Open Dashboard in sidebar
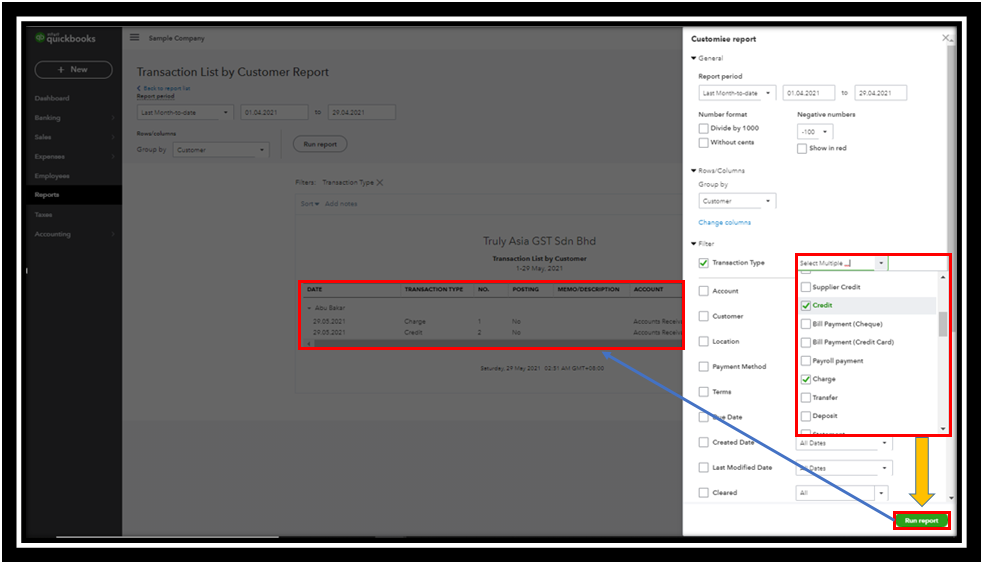The height and width of the screenshot is (563, 981). tap(52, 98)
